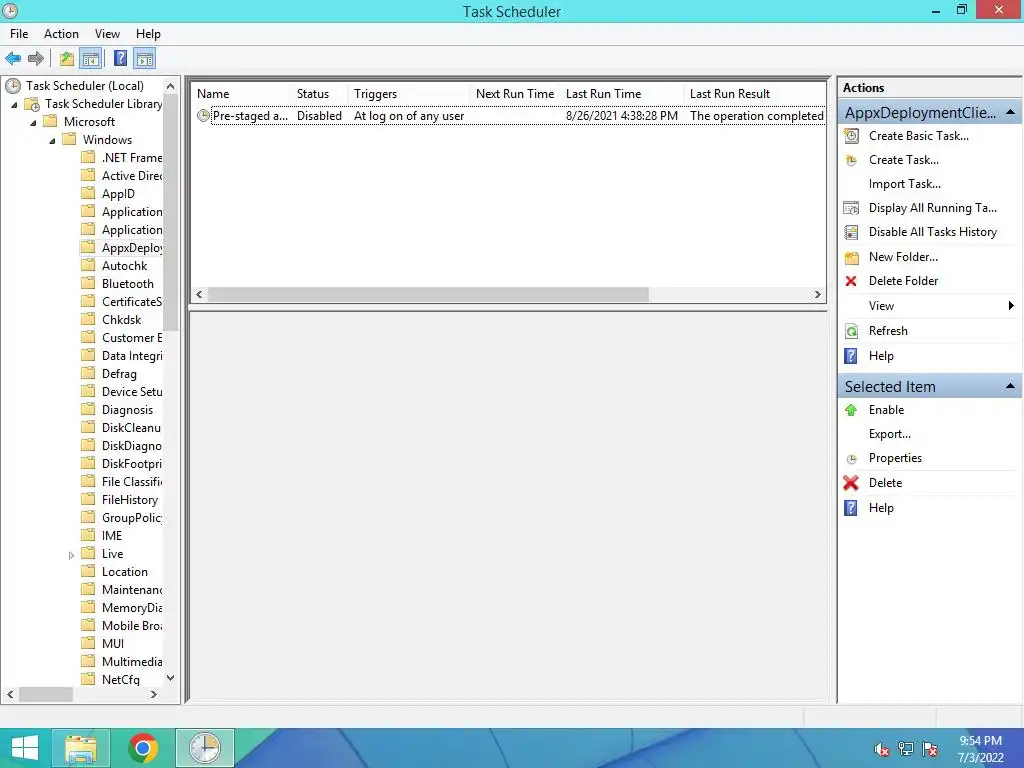
Task: Click the Create Basic Task icon
Action: pyautogui.click(x=851, y=136)
